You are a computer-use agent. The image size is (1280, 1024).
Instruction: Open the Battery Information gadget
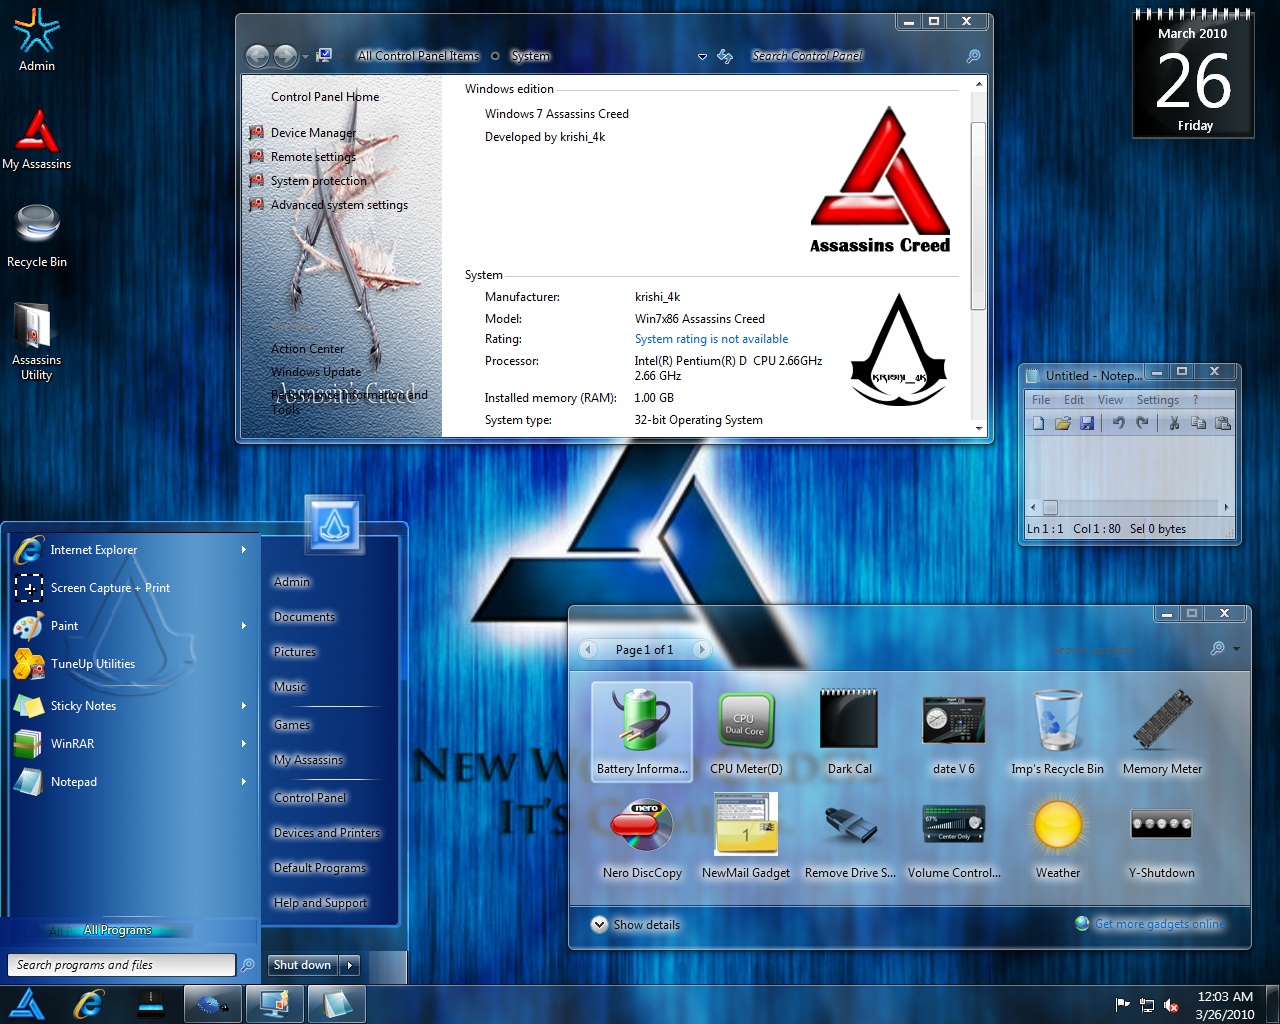point(642,731)
